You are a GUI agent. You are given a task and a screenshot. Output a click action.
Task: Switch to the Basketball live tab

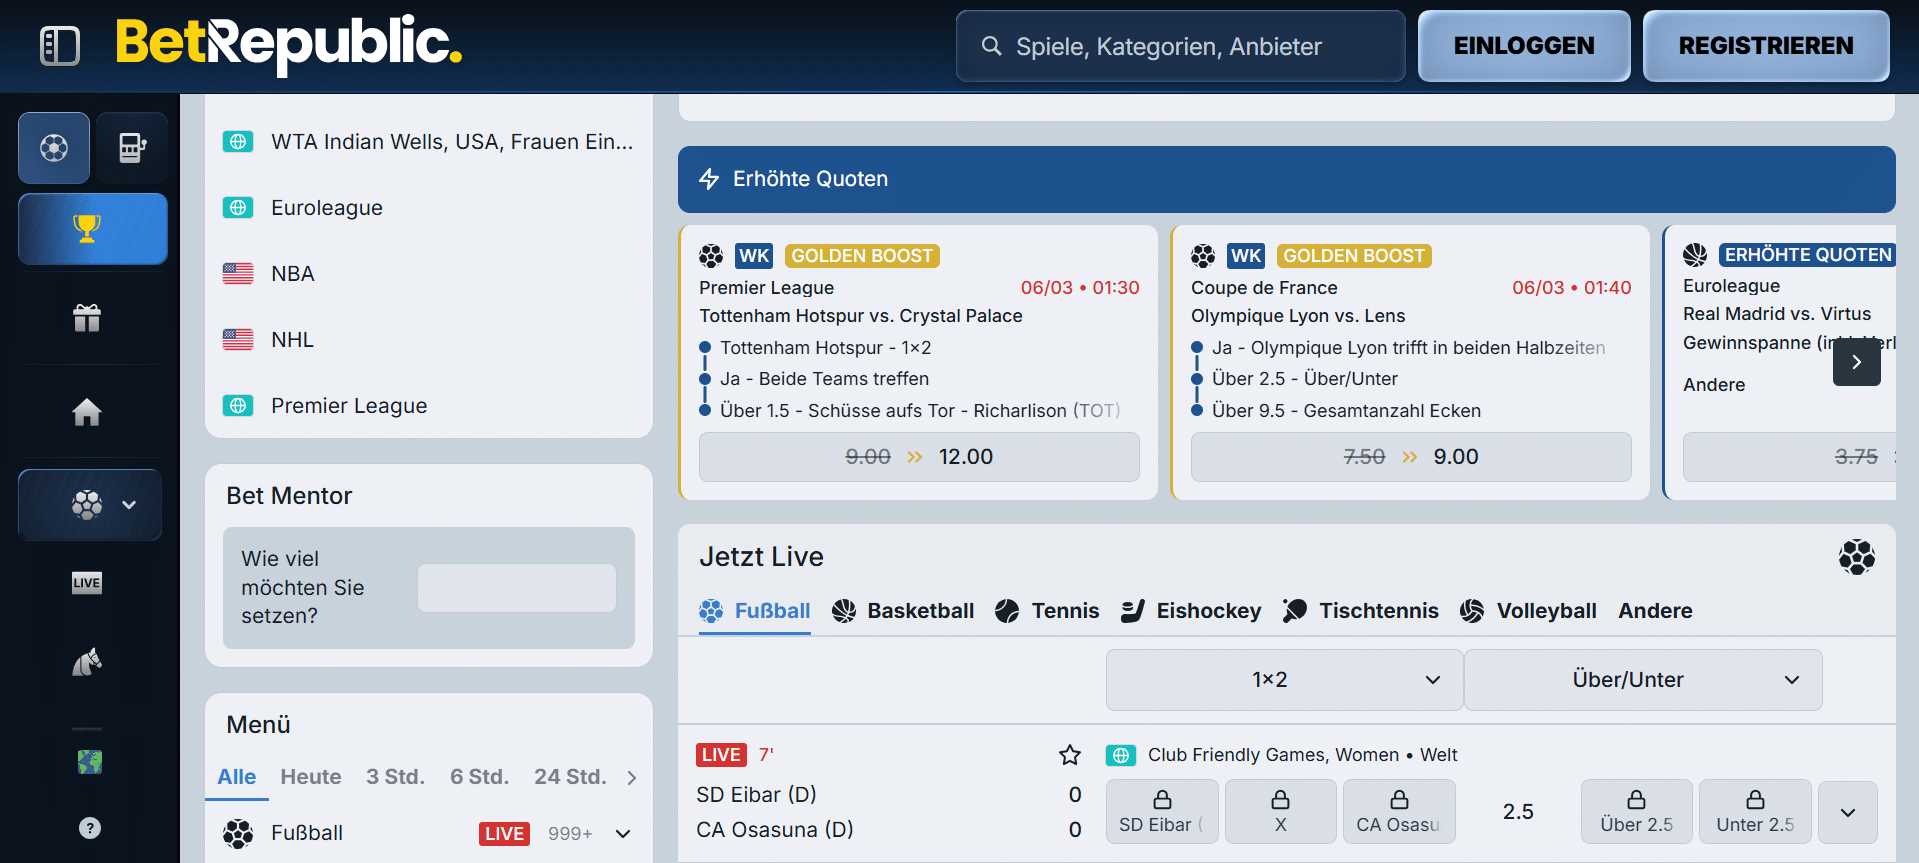pos(903,611)
